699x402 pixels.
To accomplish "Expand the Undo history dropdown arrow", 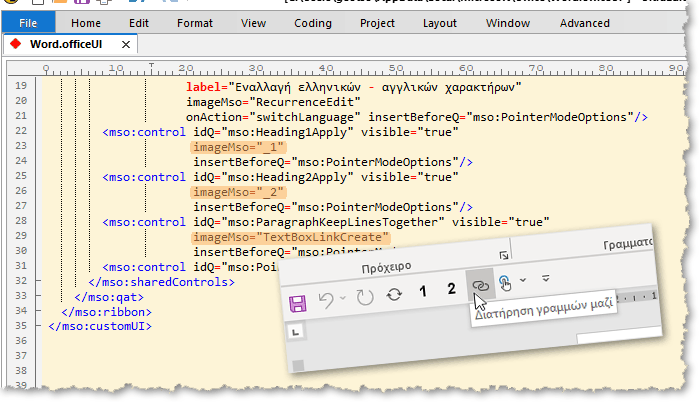I will tap(343, 297).
